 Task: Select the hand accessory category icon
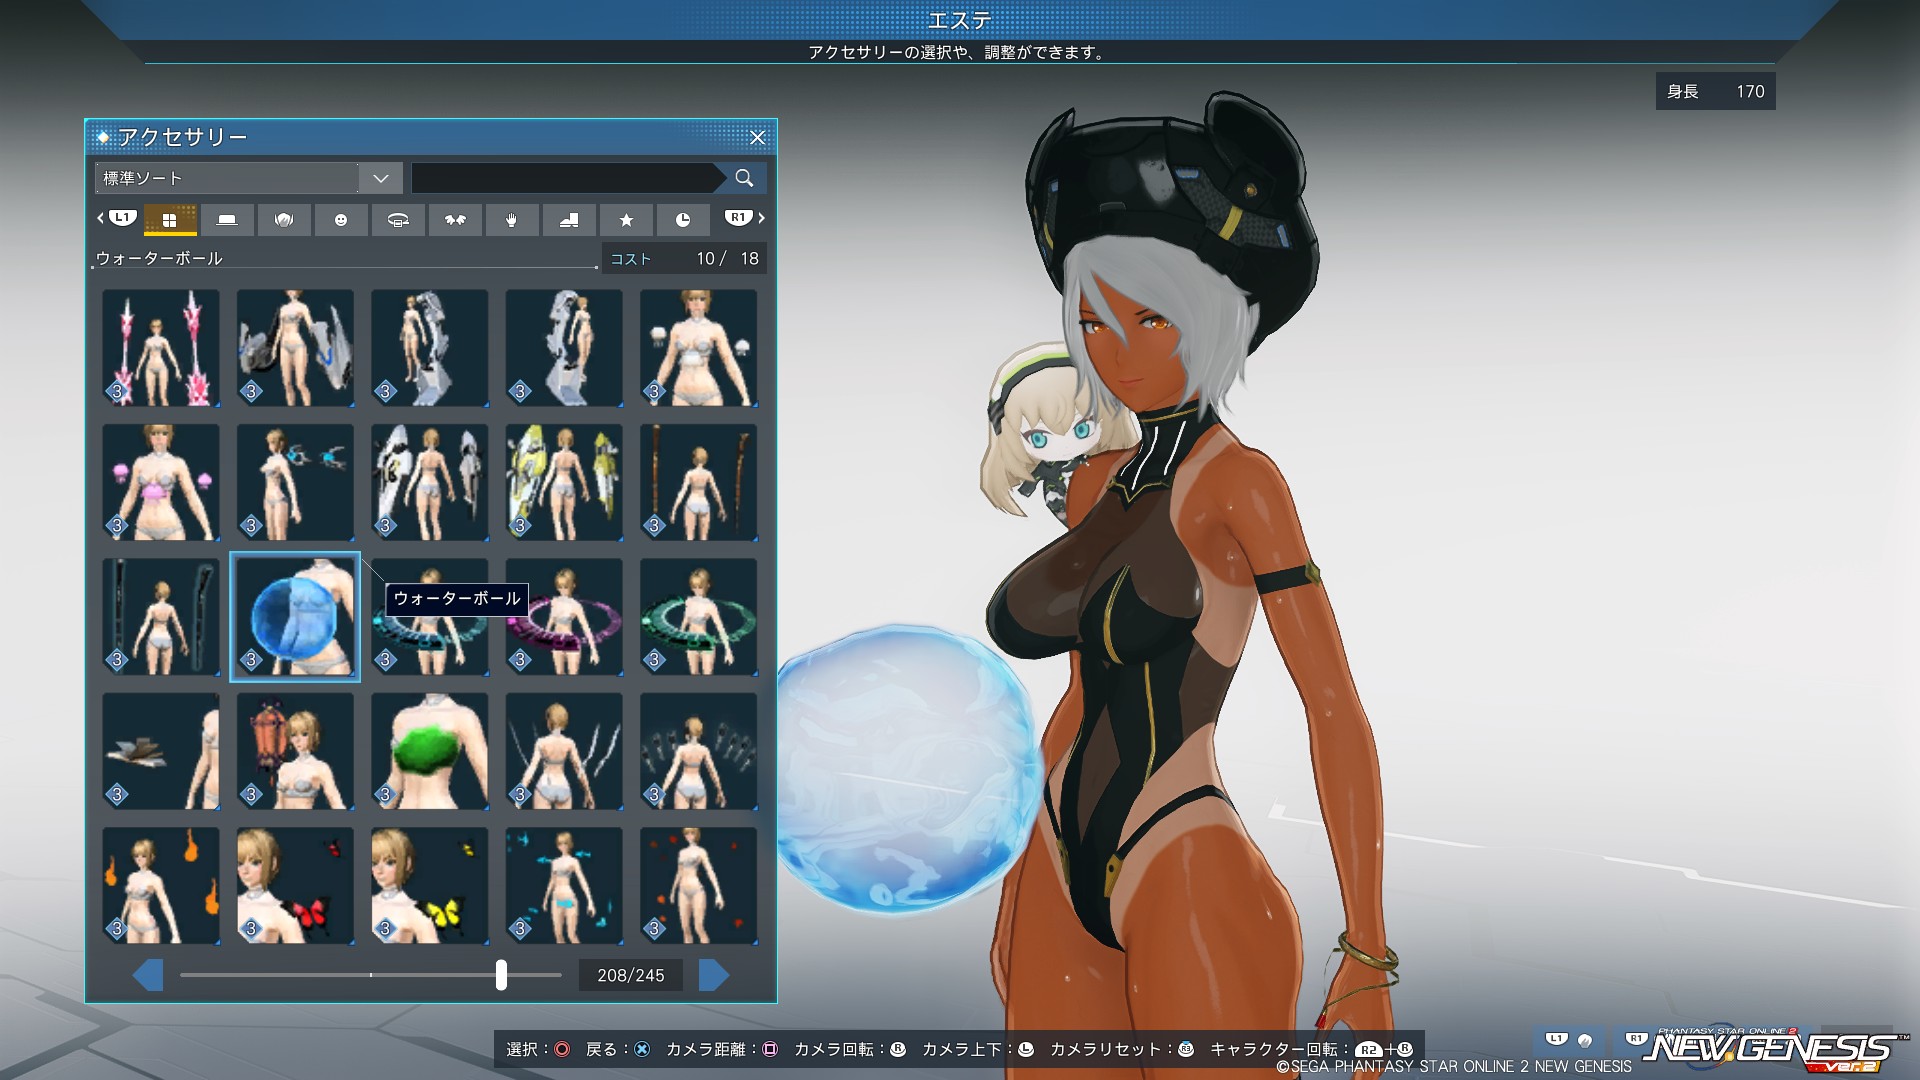[512, 220]
